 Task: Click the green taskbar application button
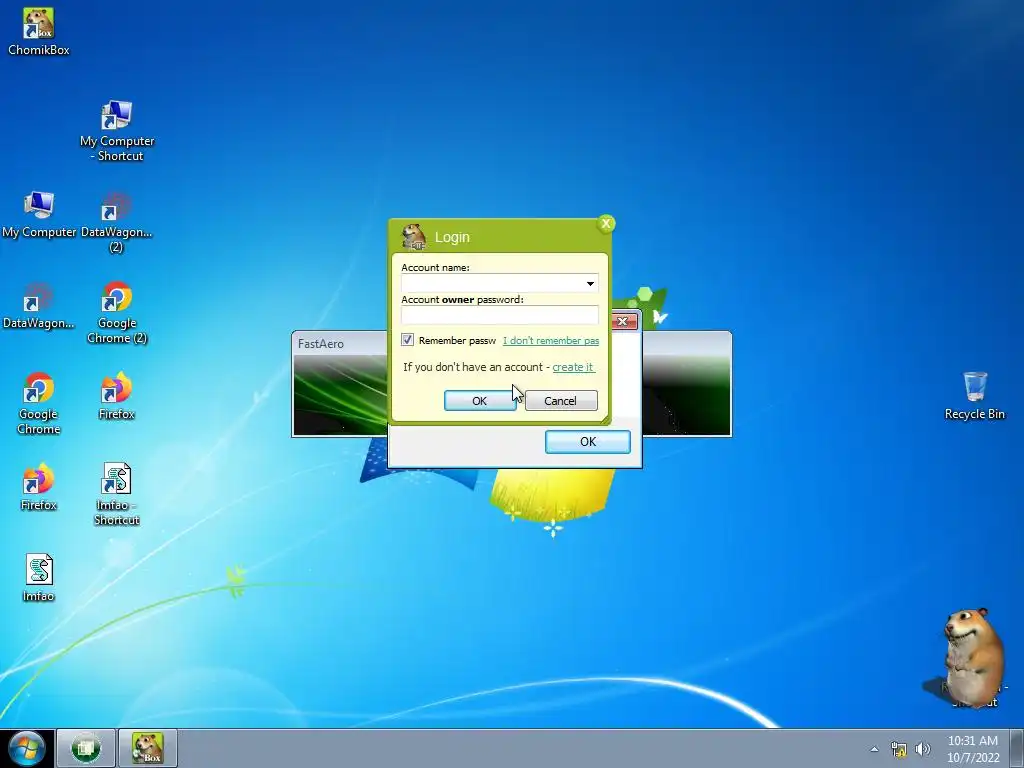tap(86, 748)
